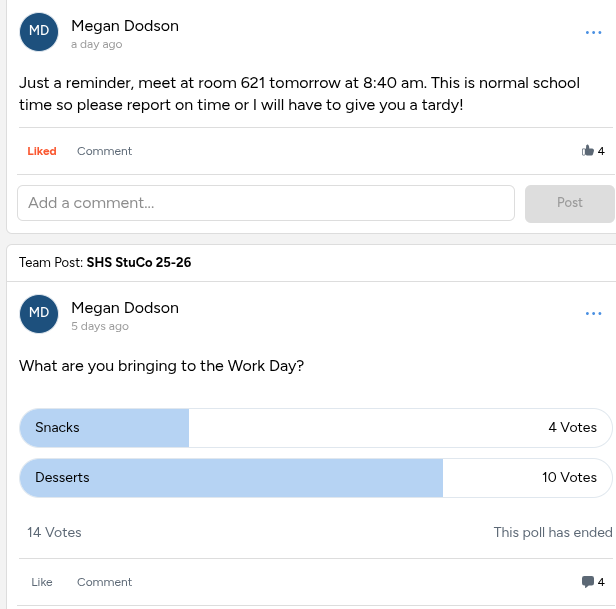Like the Work Day poll post
This screenshot has width=616, height=609.
click(x=42, y=582)
